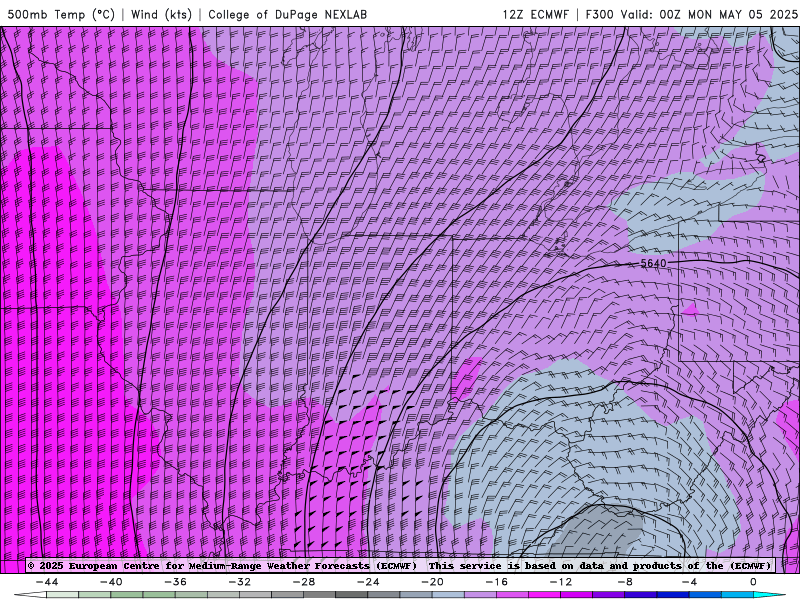The width and height of the screenshot is (800, 600).
Task: Click the '-8' legend value
Action: (626, 582)
